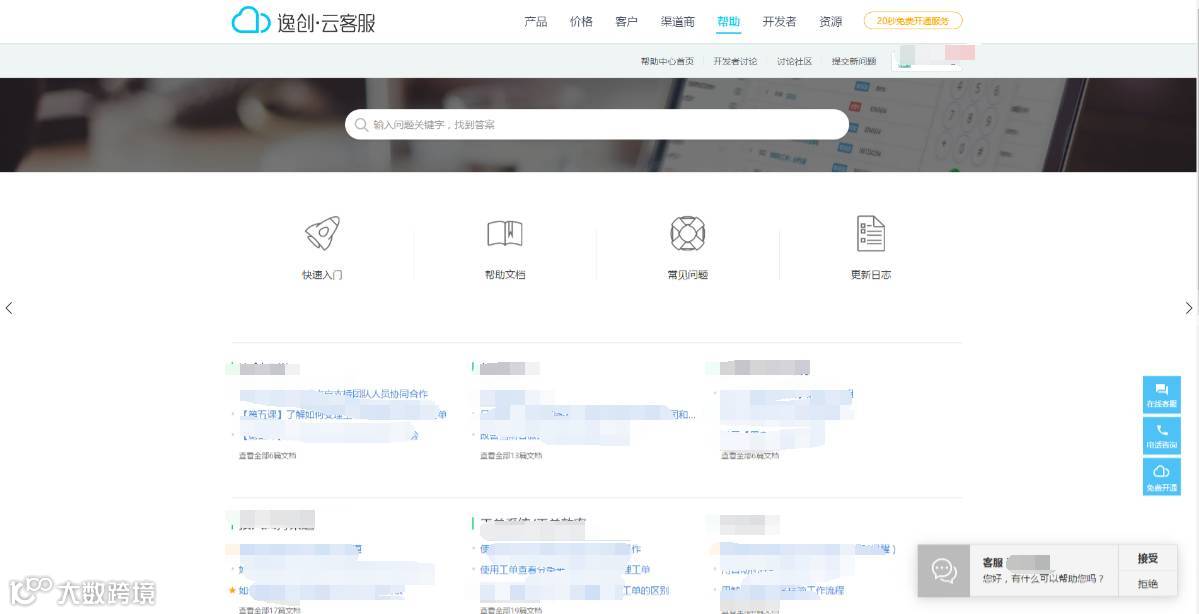
Task: Click 免费开通 cloud side button
Action: click(x=1162, y=477)
